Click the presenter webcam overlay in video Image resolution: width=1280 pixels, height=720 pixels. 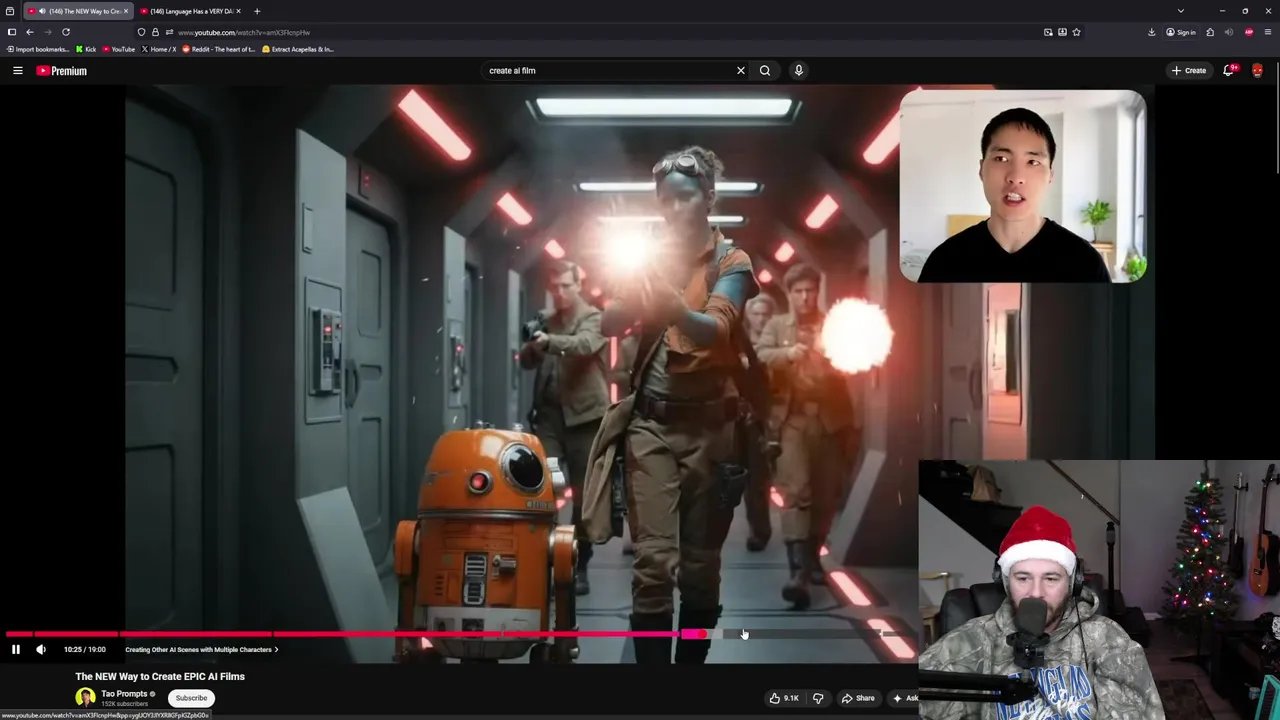1022,186
